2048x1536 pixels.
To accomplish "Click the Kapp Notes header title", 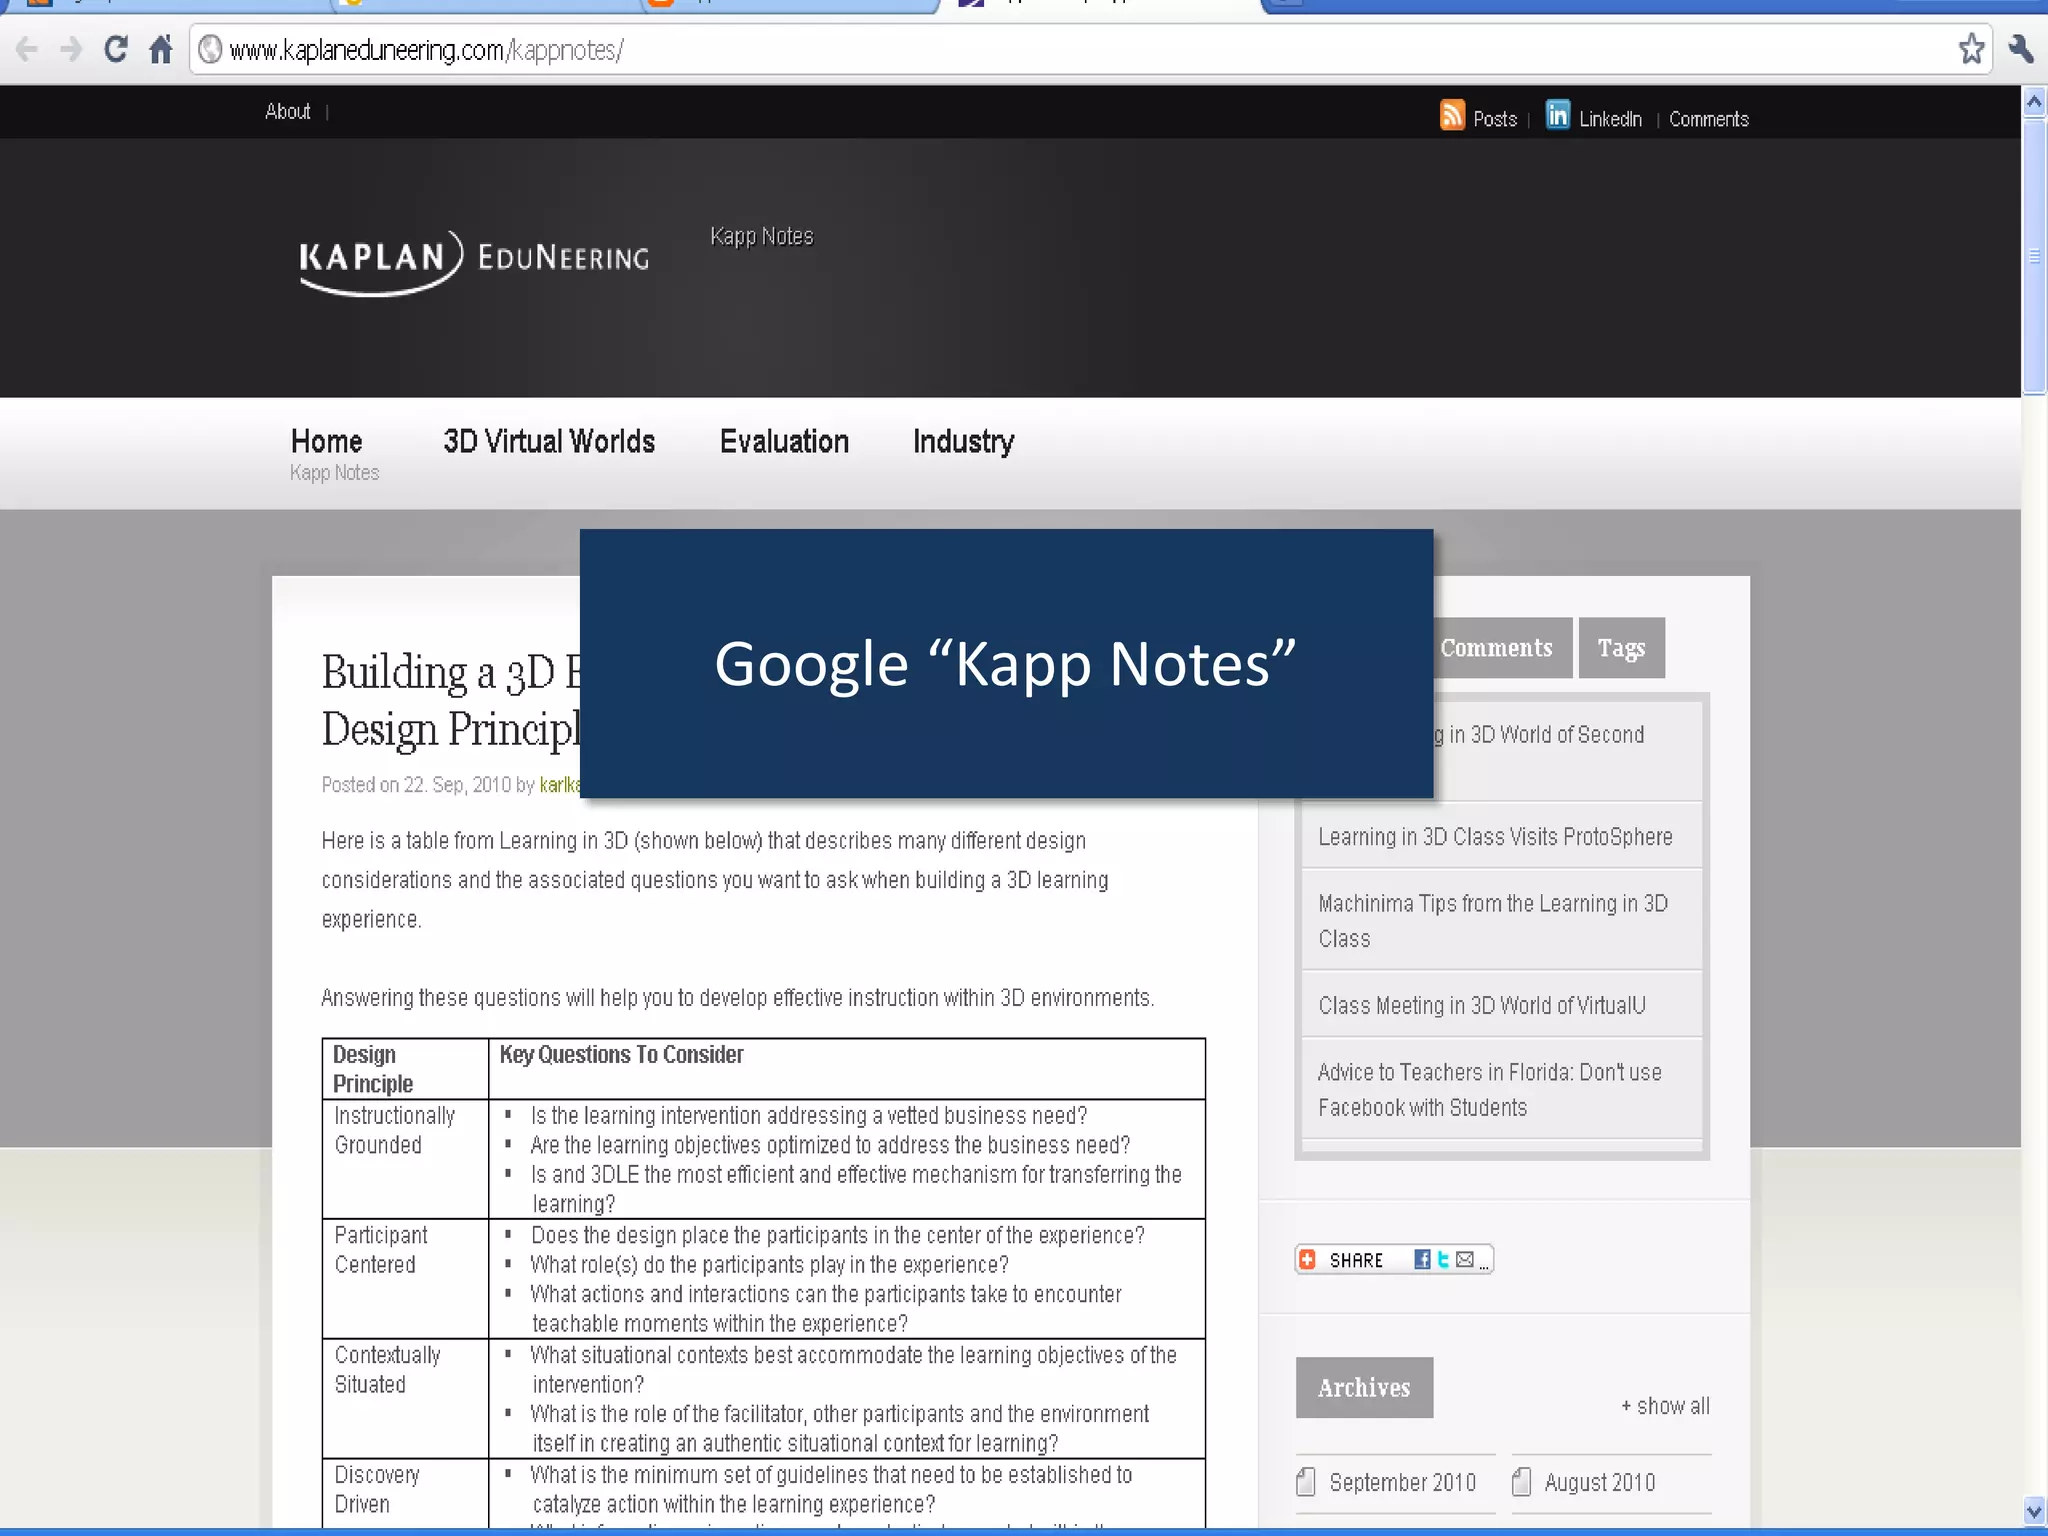I will pyautogui.click(x=762, y=236).
